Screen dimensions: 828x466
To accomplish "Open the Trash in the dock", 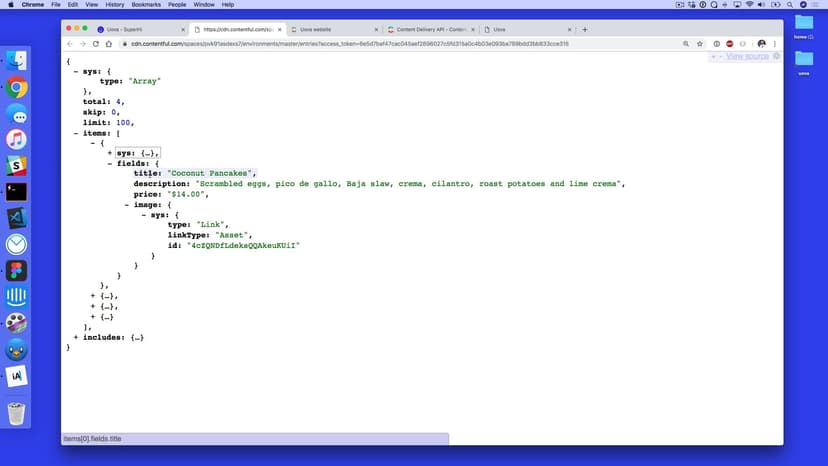I will pyautogui.click(x=16, y=412).
